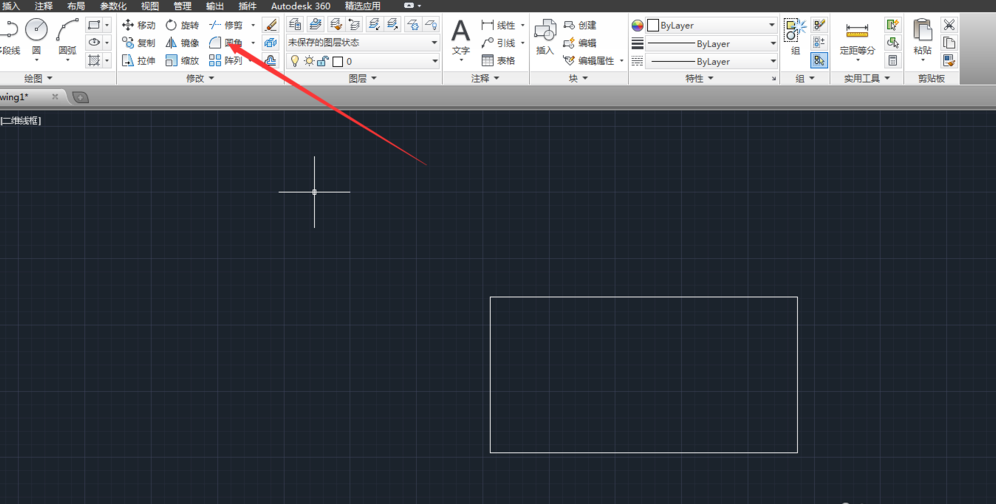
Task: Select the Rectangle drawing tool icon
Action: coord(94,25)
